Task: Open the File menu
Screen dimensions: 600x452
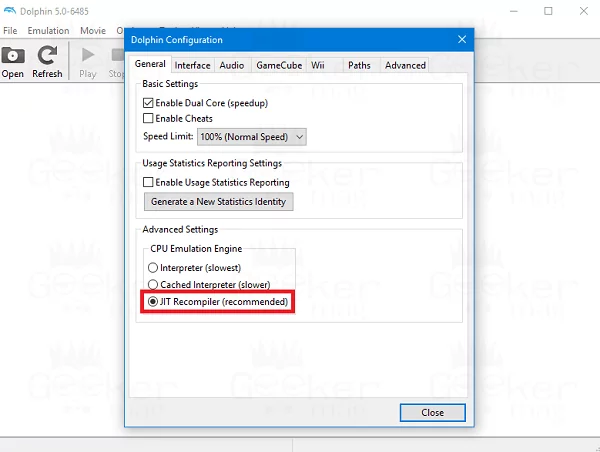Action: pos(10,31)
